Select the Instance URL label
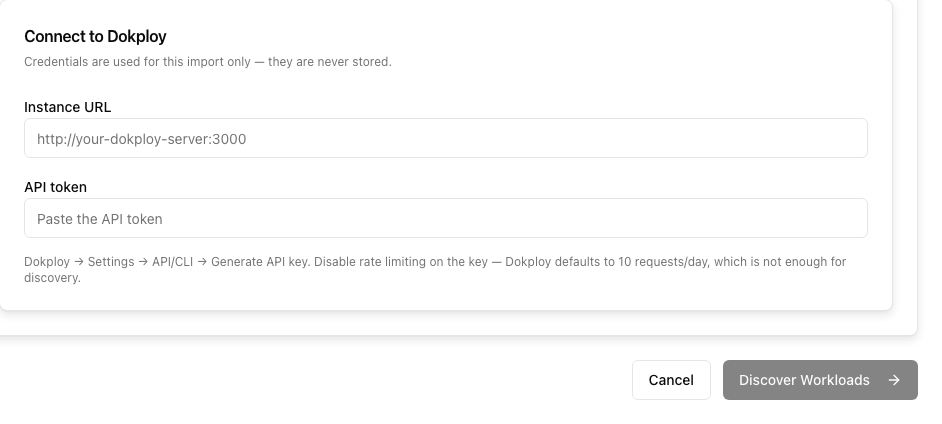The height and width of the screenshot is (424, 942). (x=67, y=107)
